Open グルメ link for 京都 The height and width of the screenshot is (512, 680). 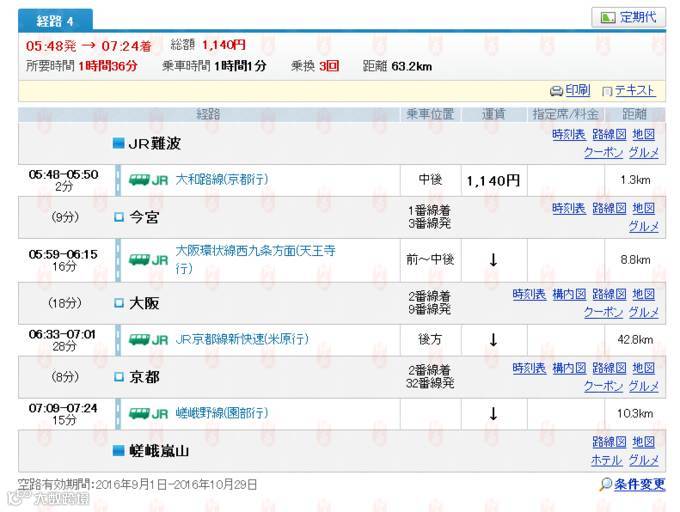point(644,386)
